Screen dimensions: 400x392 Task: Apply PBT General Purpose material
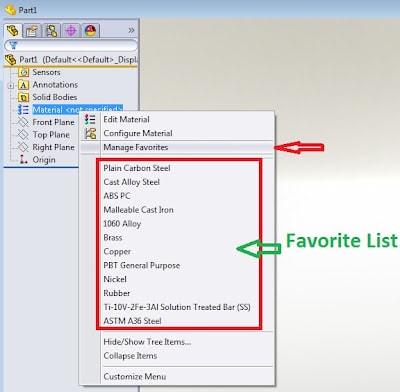(142, 265)
